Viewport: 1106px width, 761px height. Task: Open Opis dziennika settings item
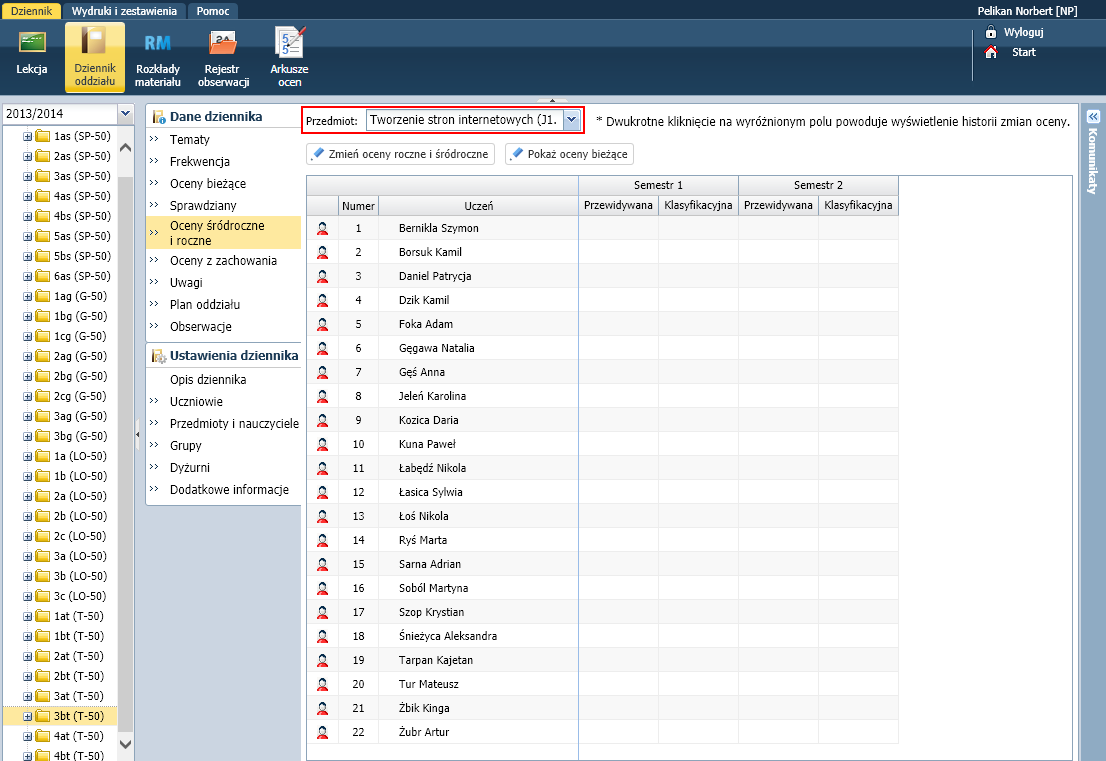pyautogui.click(x=208, y=379)
